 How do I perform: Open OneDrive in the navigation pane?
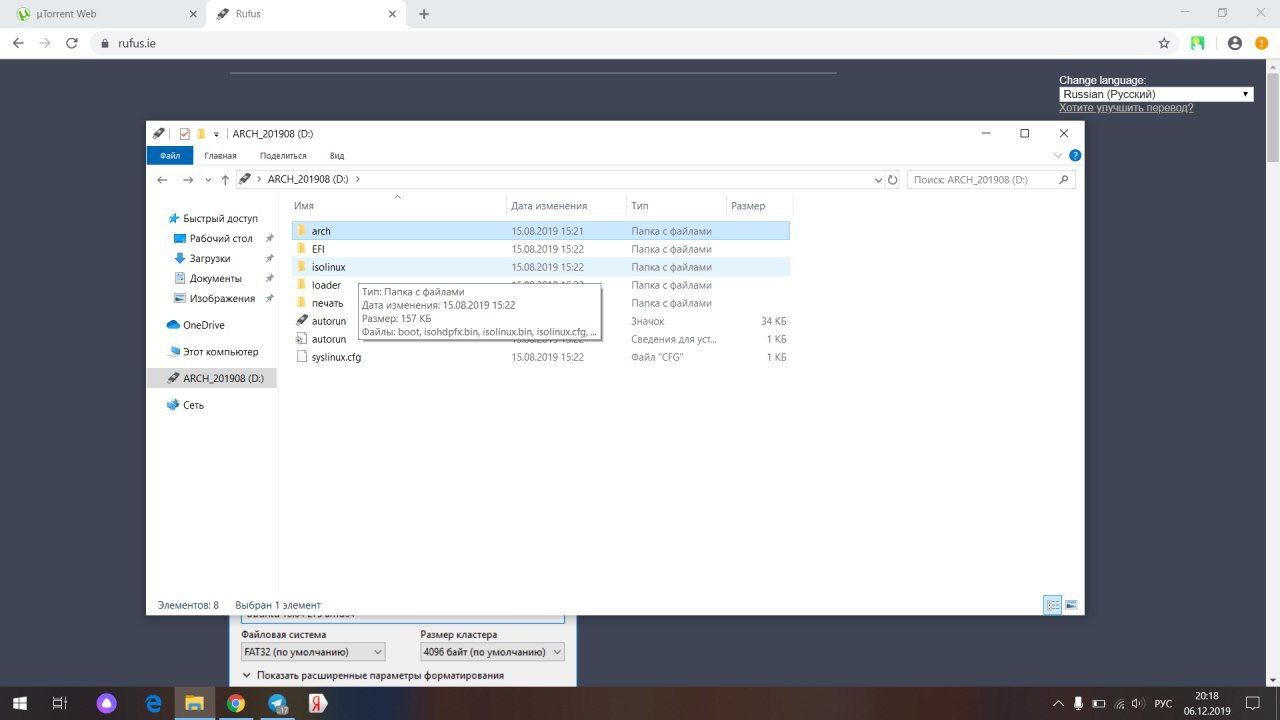click(203, 325)
